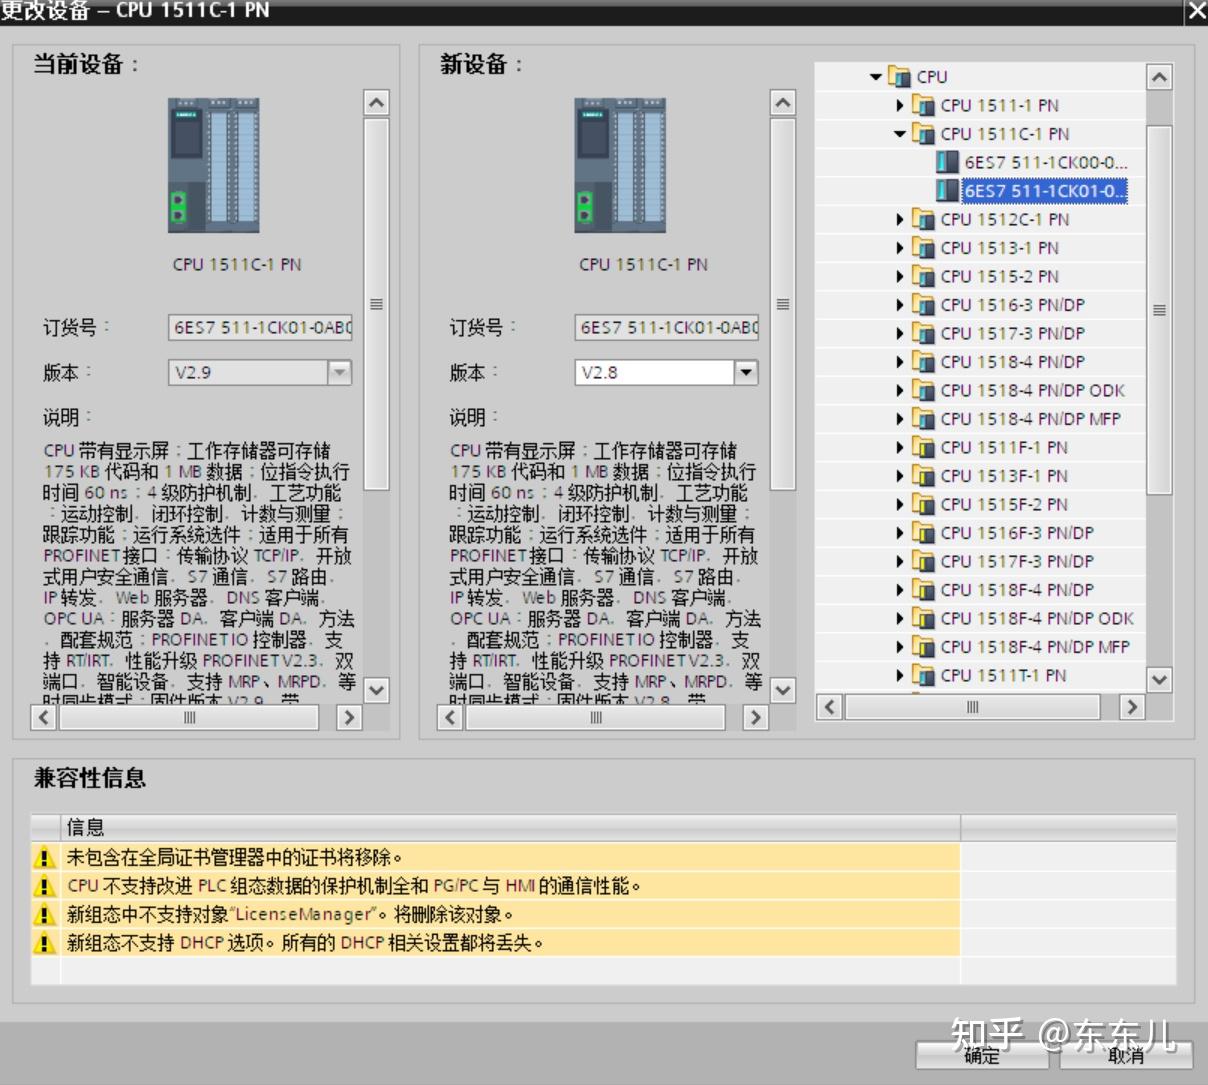Click current device CPU 1511C-1 PN image
Viewport: 1208px width, 1085px height.
tap(214, 166)
